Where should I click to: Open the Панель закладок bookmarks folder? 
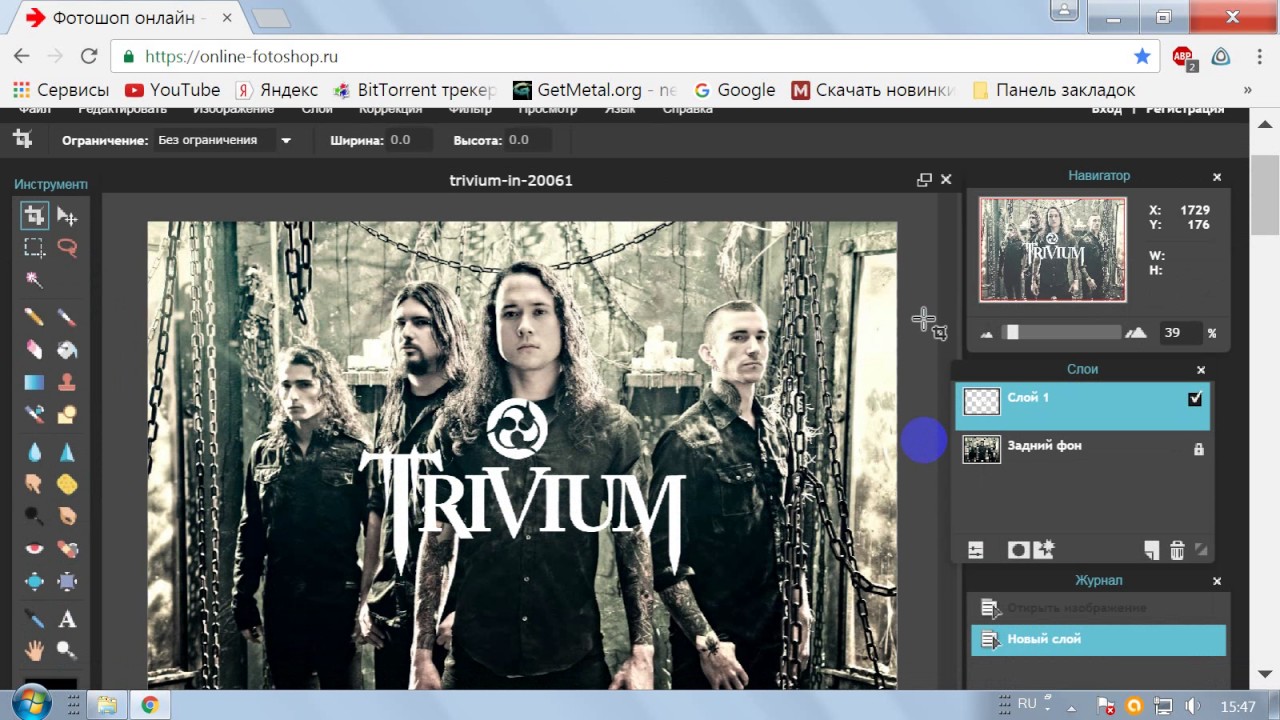pos(1053,90)
